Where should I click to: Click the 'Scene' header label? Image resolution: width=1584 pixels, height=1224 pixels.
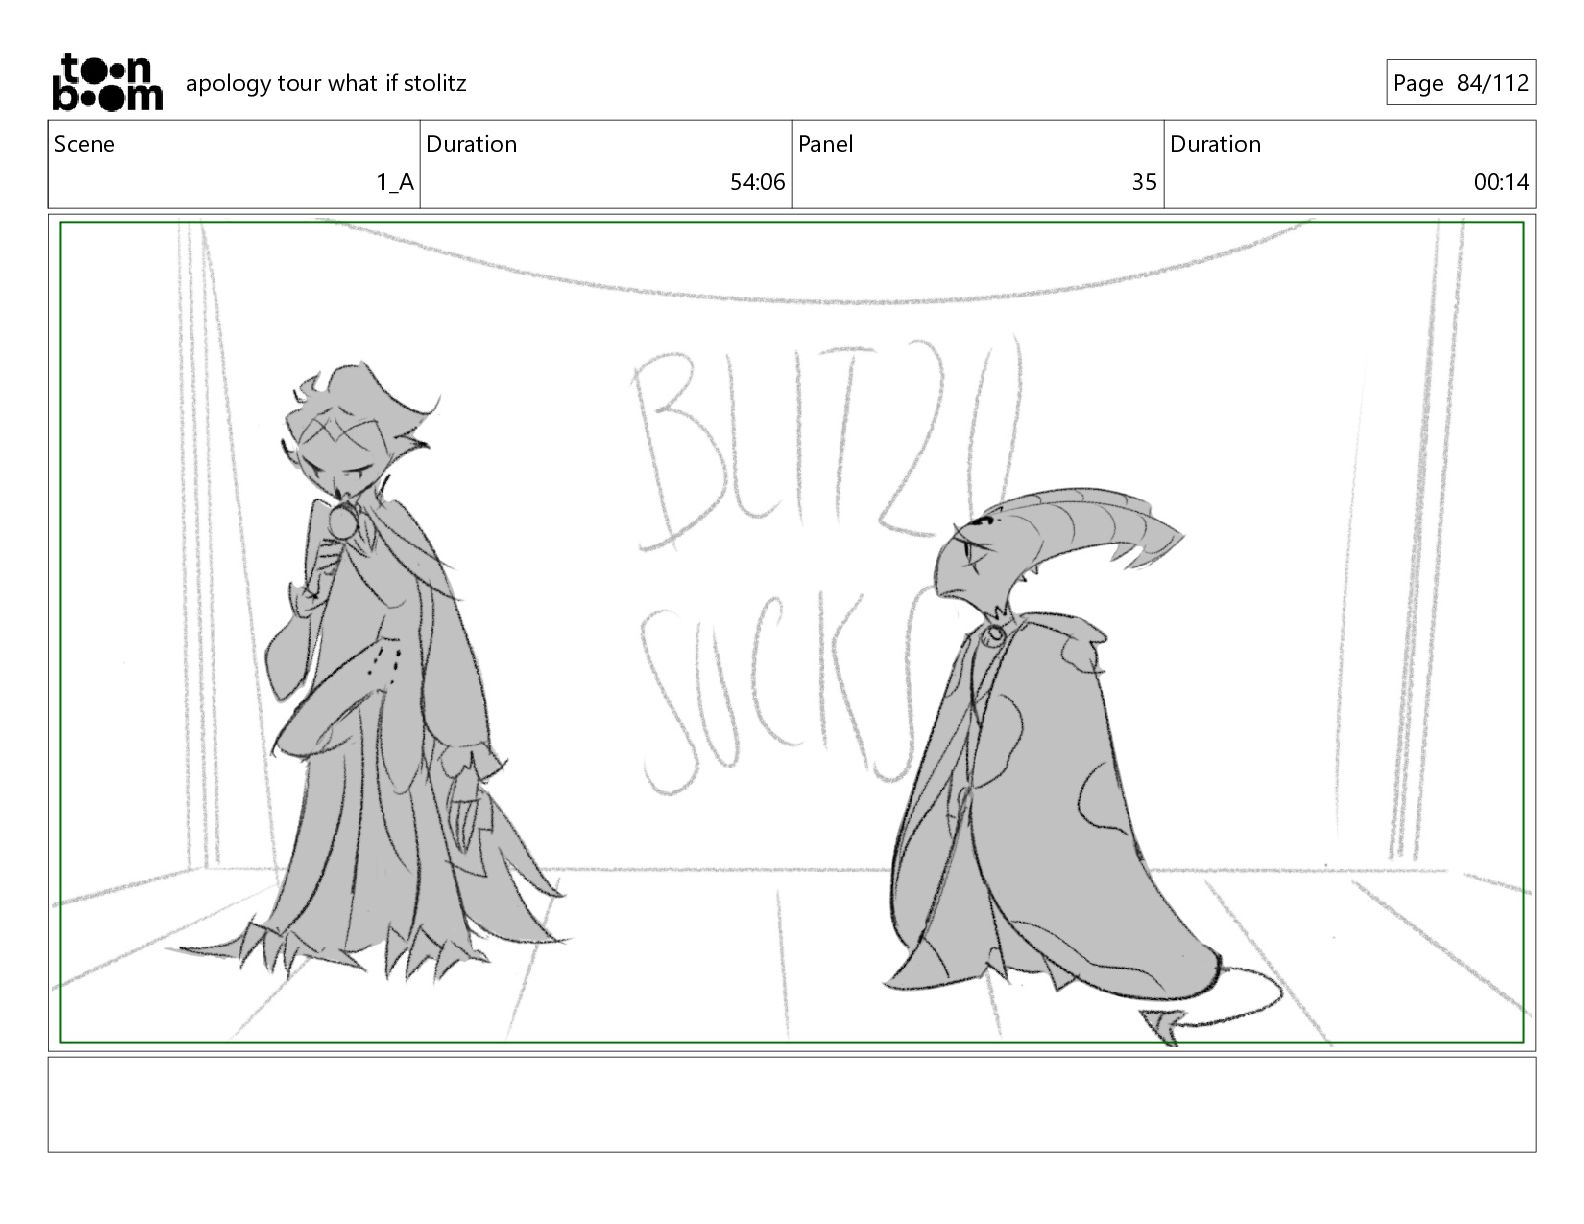pos(84,144)
